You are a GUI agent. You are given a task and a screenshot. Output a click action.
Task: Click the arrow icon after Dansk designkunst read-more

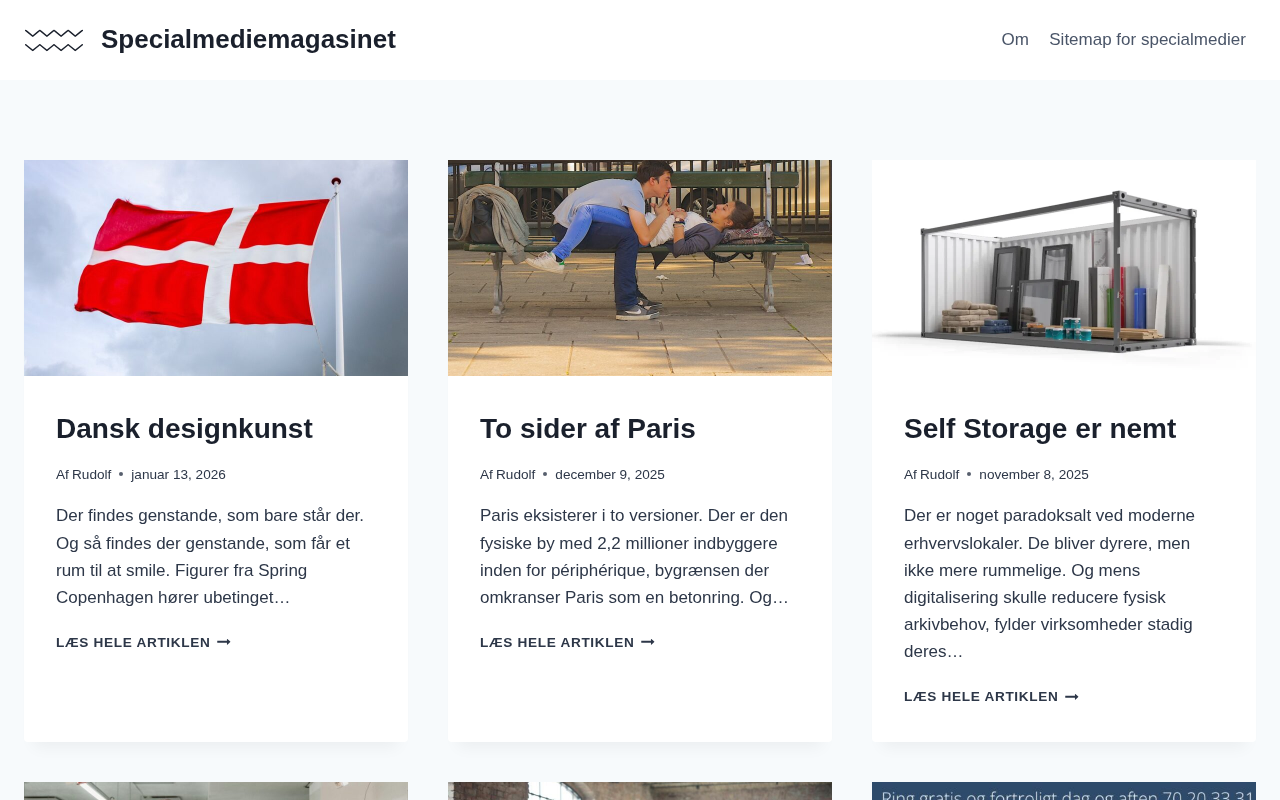(224, 642)
